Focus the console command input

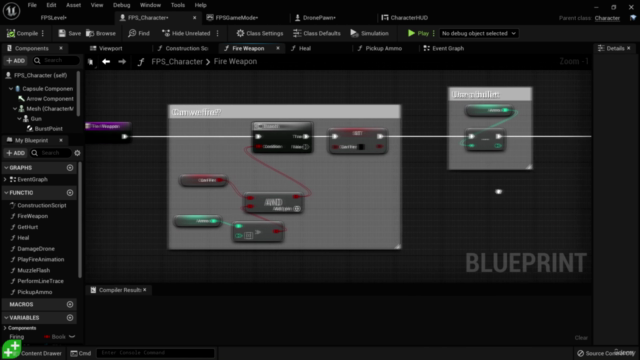coord(155,353)
